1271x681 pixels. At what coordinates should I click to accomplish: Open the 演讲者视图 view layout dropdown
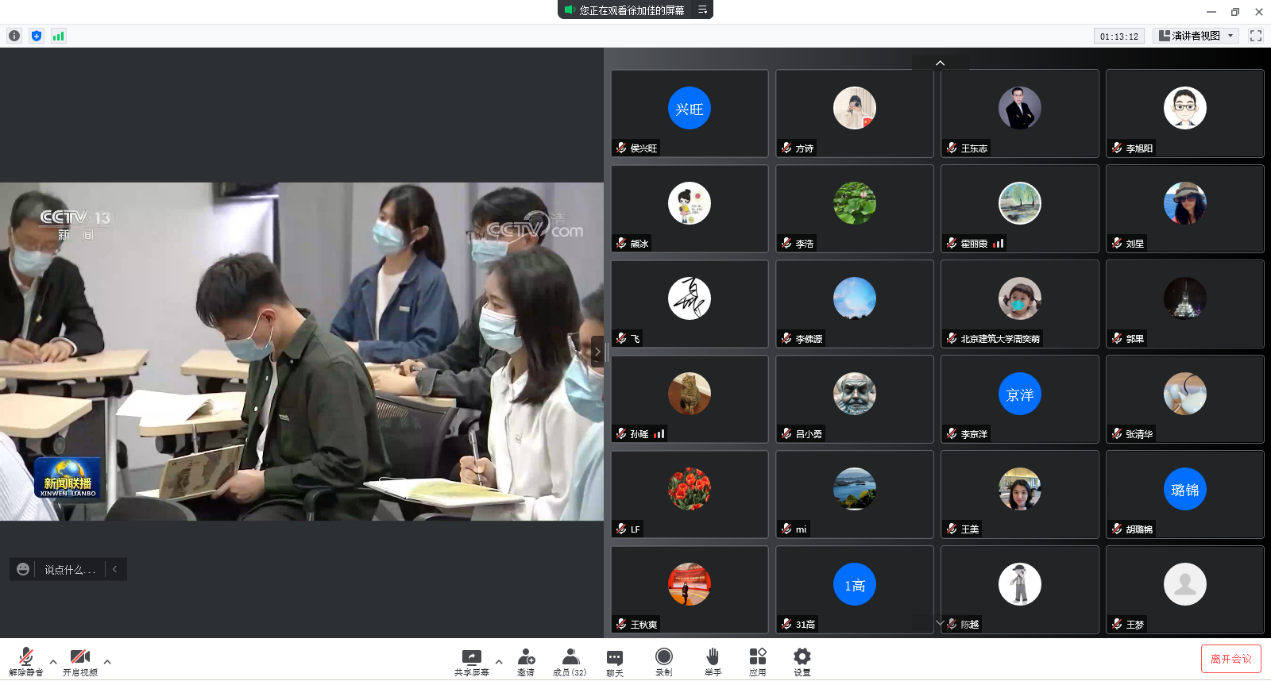[x=1196, y=36]
